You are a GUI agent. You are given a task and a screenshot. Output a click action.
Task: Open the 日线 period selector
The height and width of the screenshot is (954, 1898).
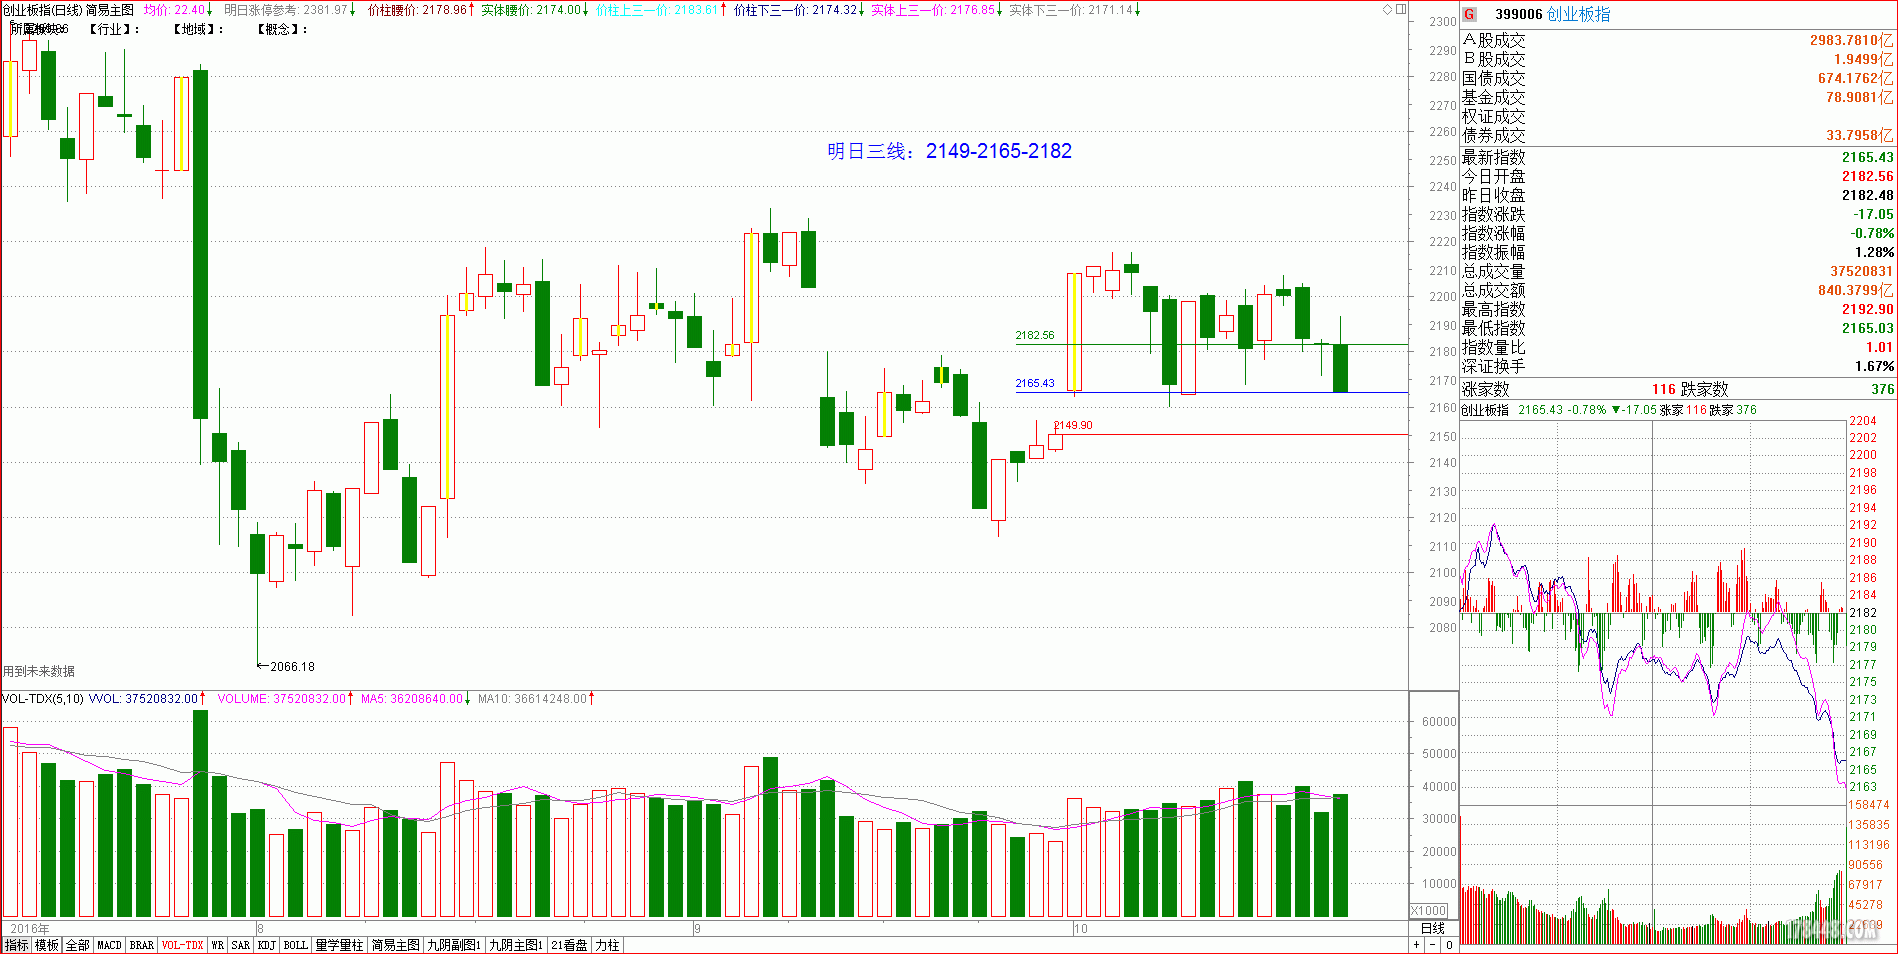1433,928
